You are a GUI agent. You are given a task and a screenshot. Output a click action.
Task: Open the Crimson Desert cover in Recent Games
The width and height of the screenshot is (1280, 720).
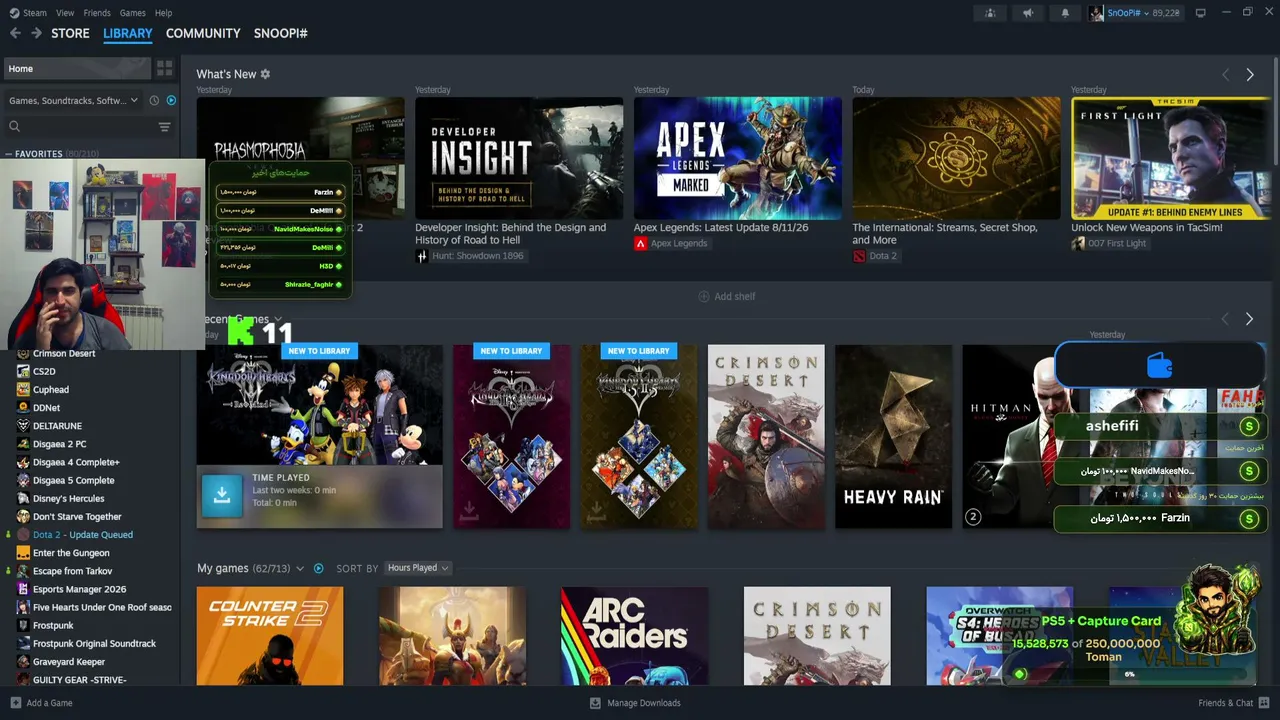pos(766,437)
